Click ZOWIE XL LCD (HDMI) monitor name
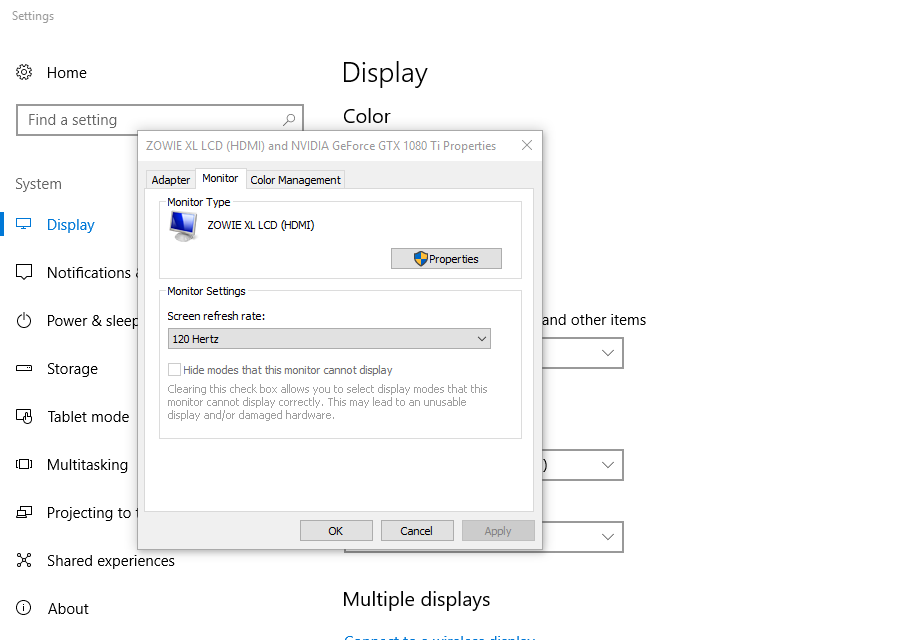Image resolution: width=916 pixels, height=640 pixels. 261,225
